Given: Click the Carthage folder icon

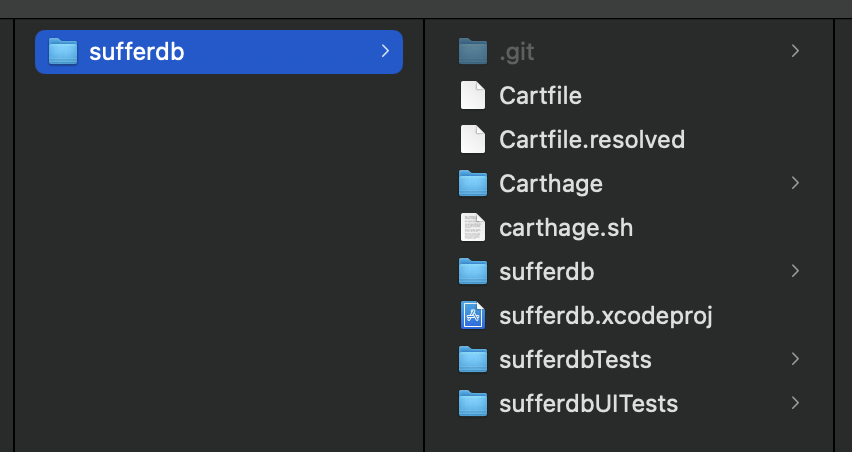Looking at the screenshot, I should 472,183.
